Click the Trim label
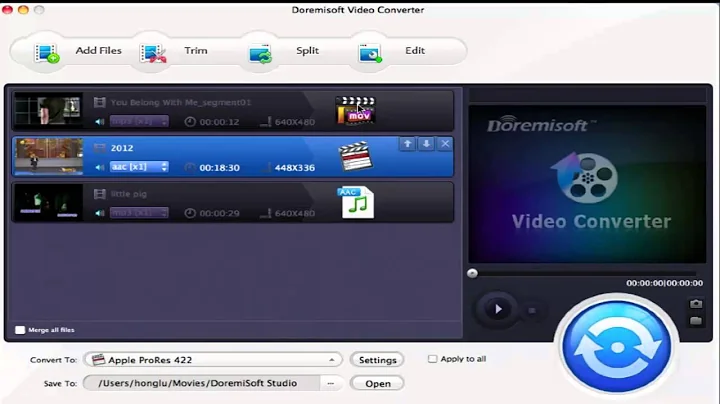The height and width of the screenshot is (404, 720). (196, 50)
